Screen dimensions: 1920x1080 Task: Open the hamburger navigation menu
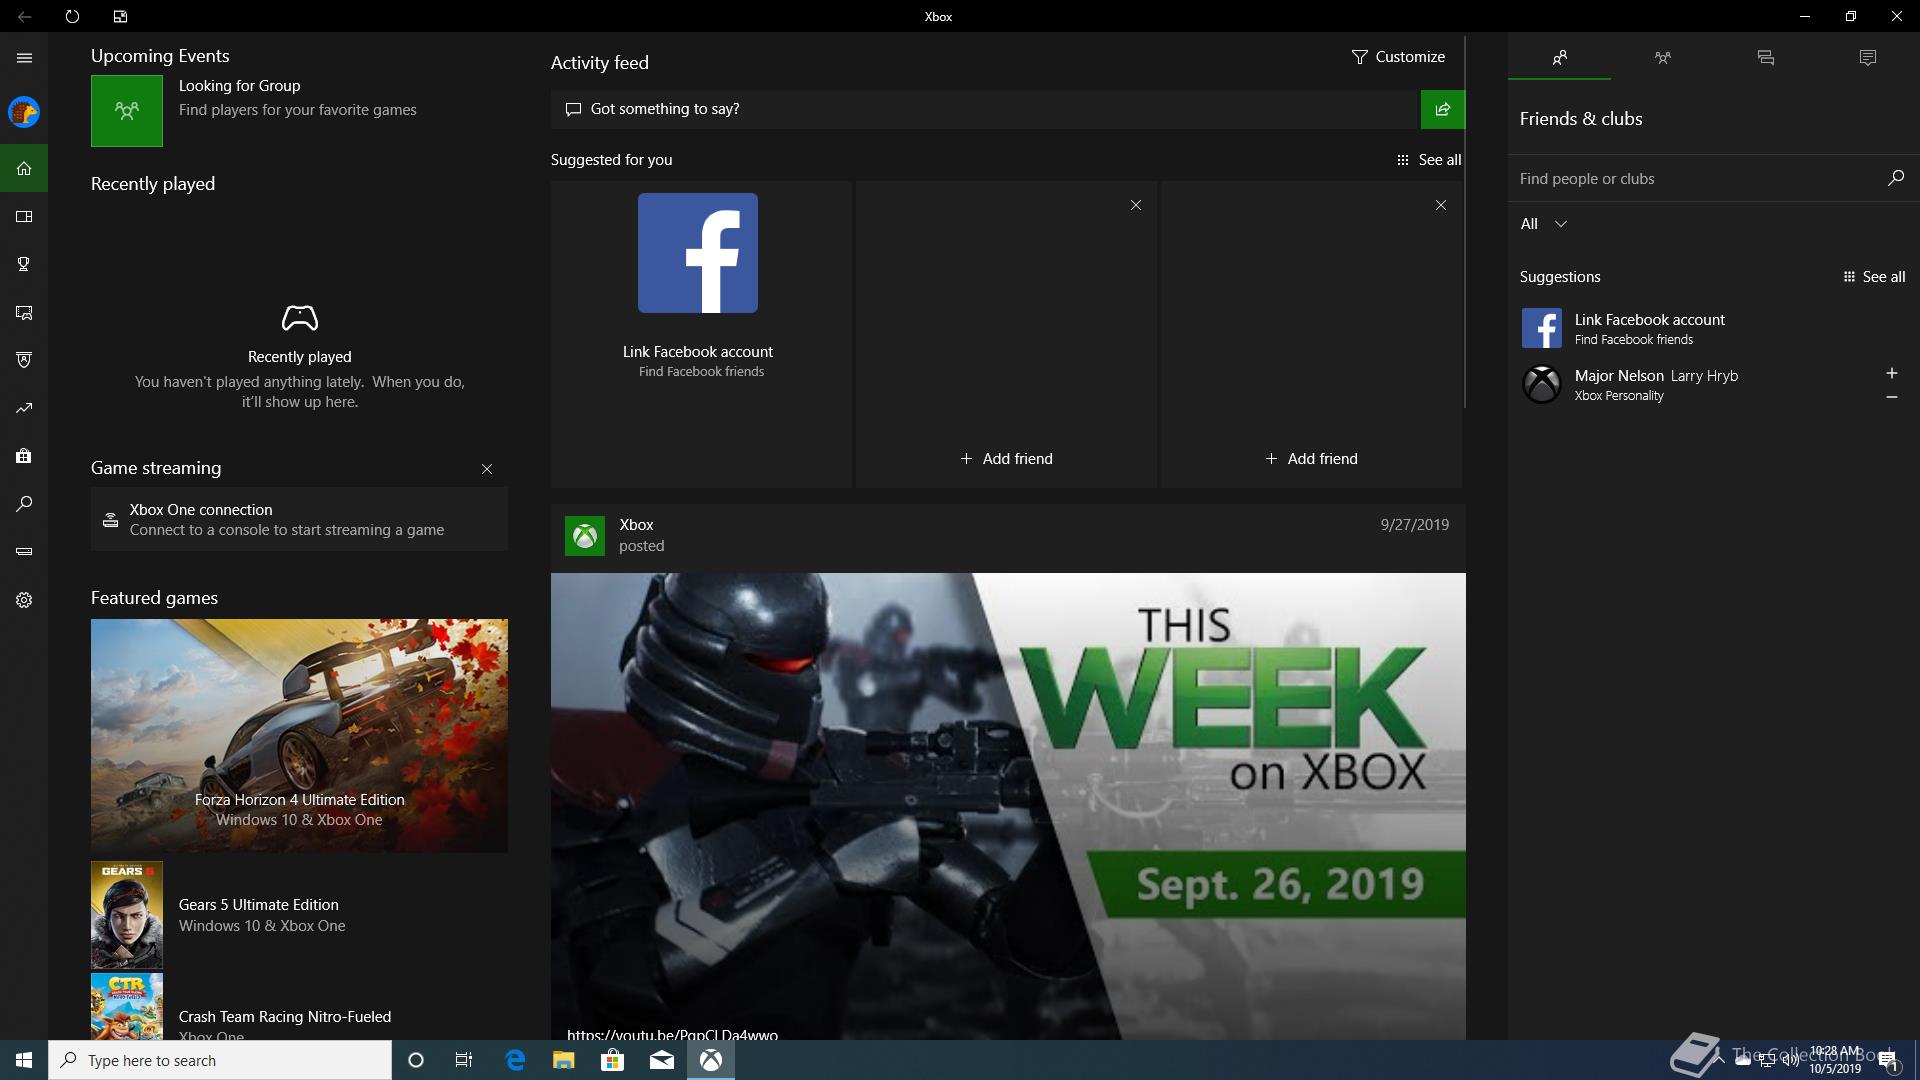click(24, 58)
